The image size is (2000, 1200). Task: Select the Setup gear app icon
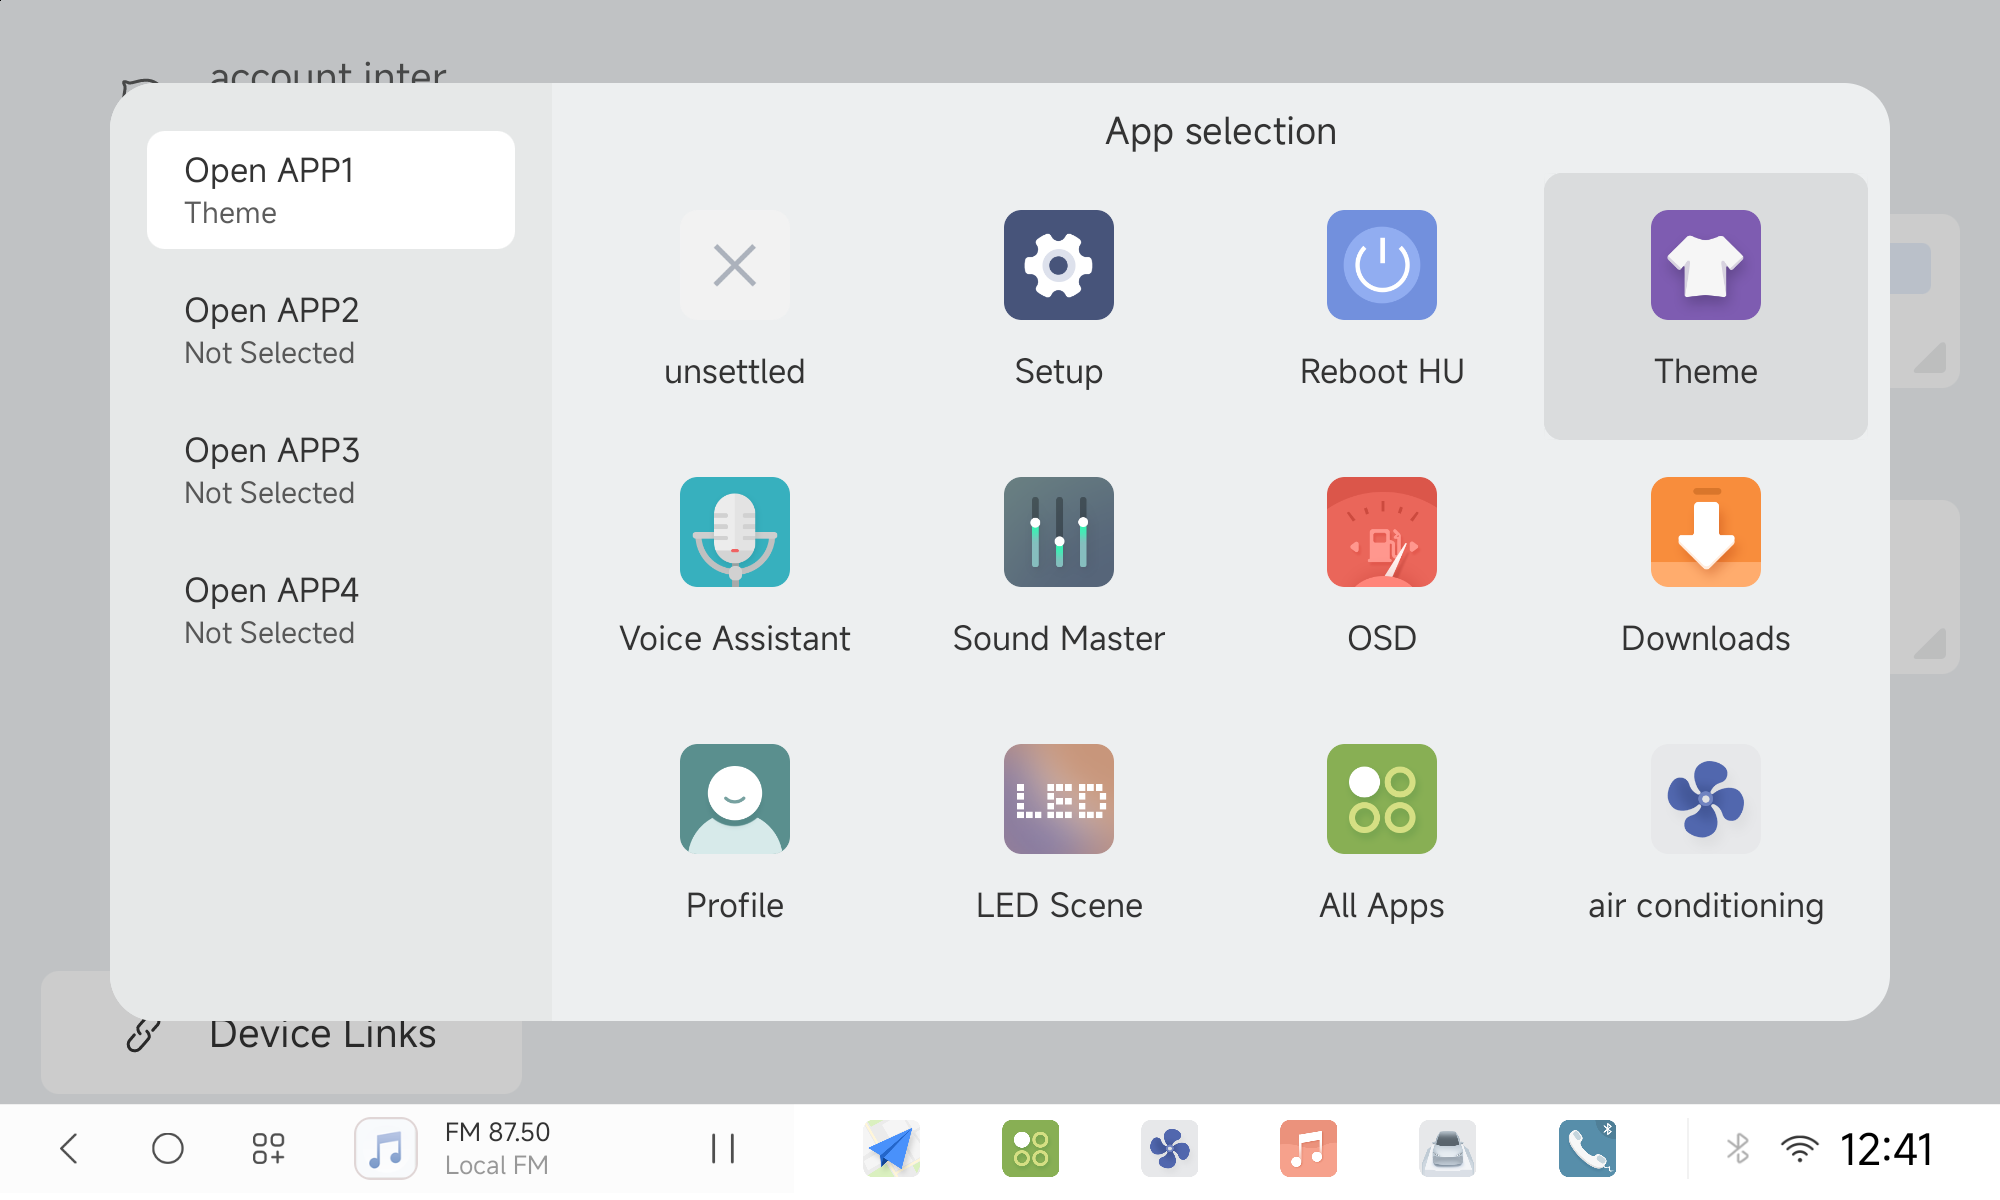(x=1058, y=265)
